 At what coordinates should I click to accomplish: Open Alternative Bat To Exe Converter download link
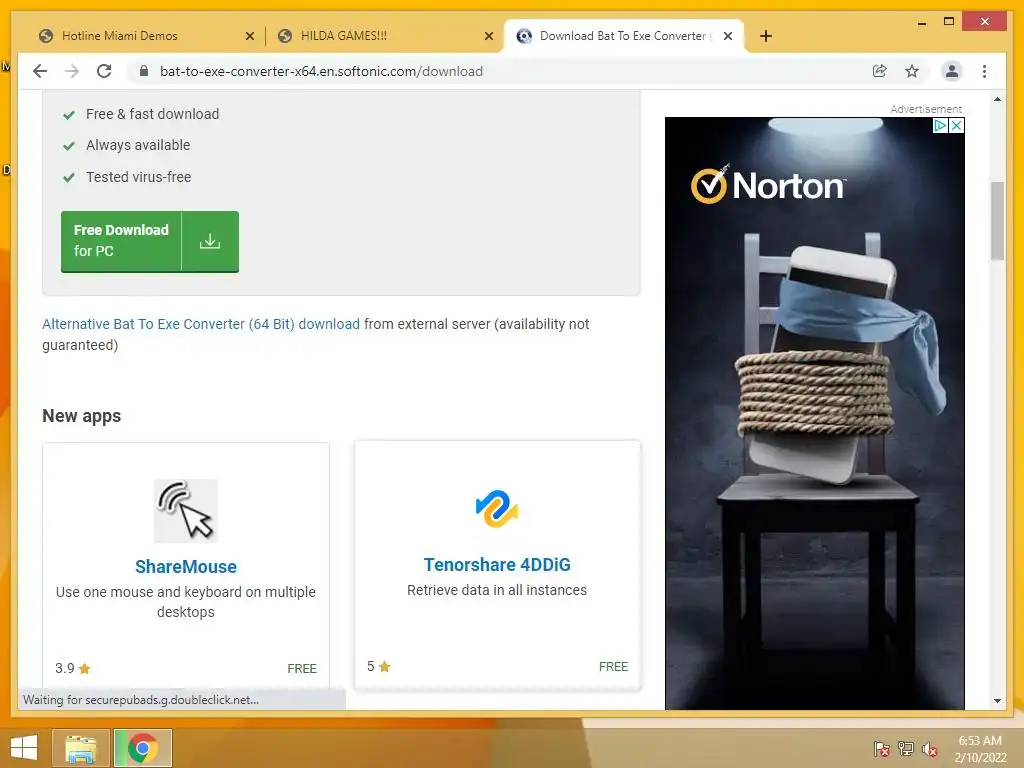coord(200,324)
